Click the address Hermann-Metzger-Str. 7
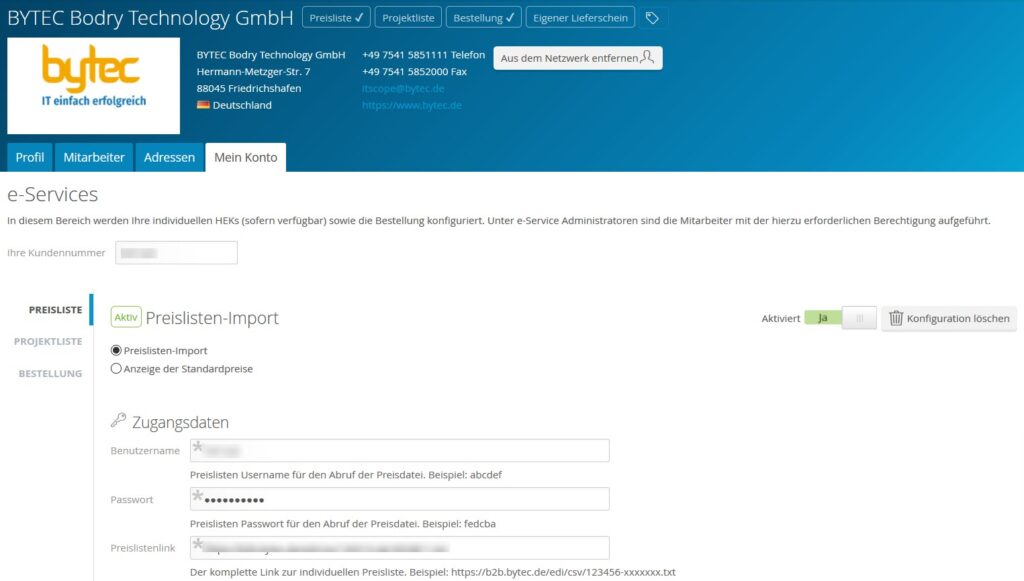 point(253,72)
